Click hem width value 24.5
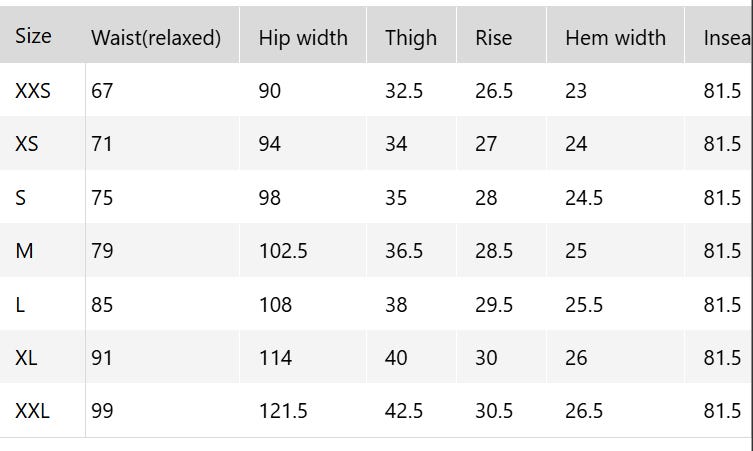 [584, 198]
